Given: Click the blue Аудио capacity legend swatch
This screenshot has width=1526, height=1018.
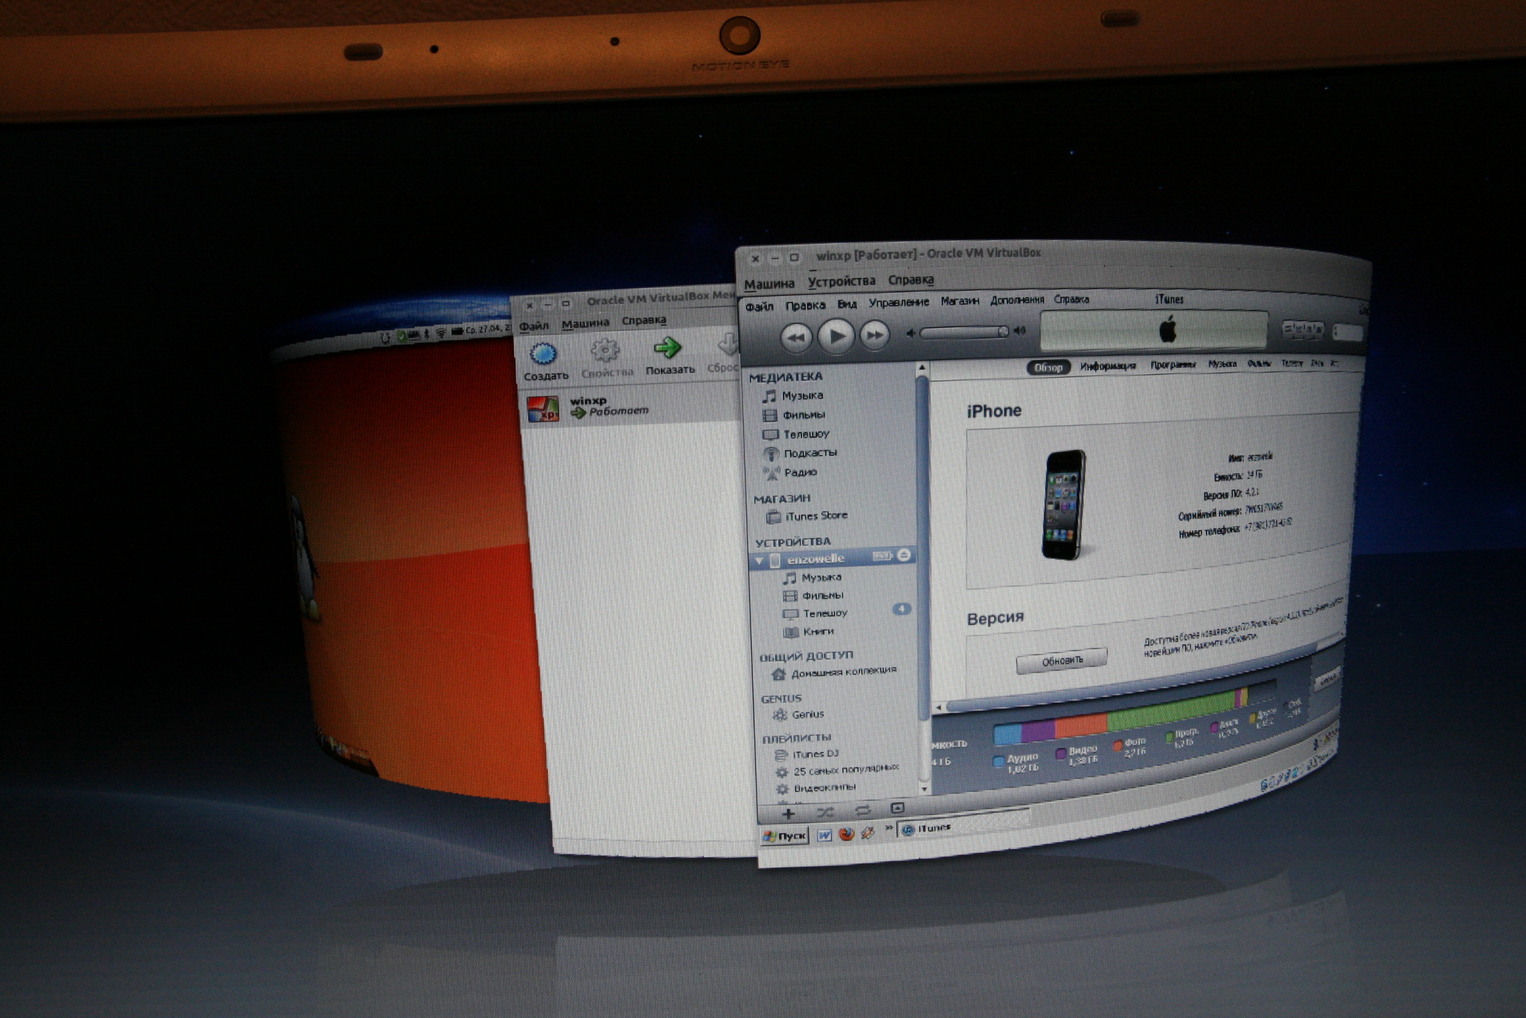Looking at the screenshot, I should (997, 761).
